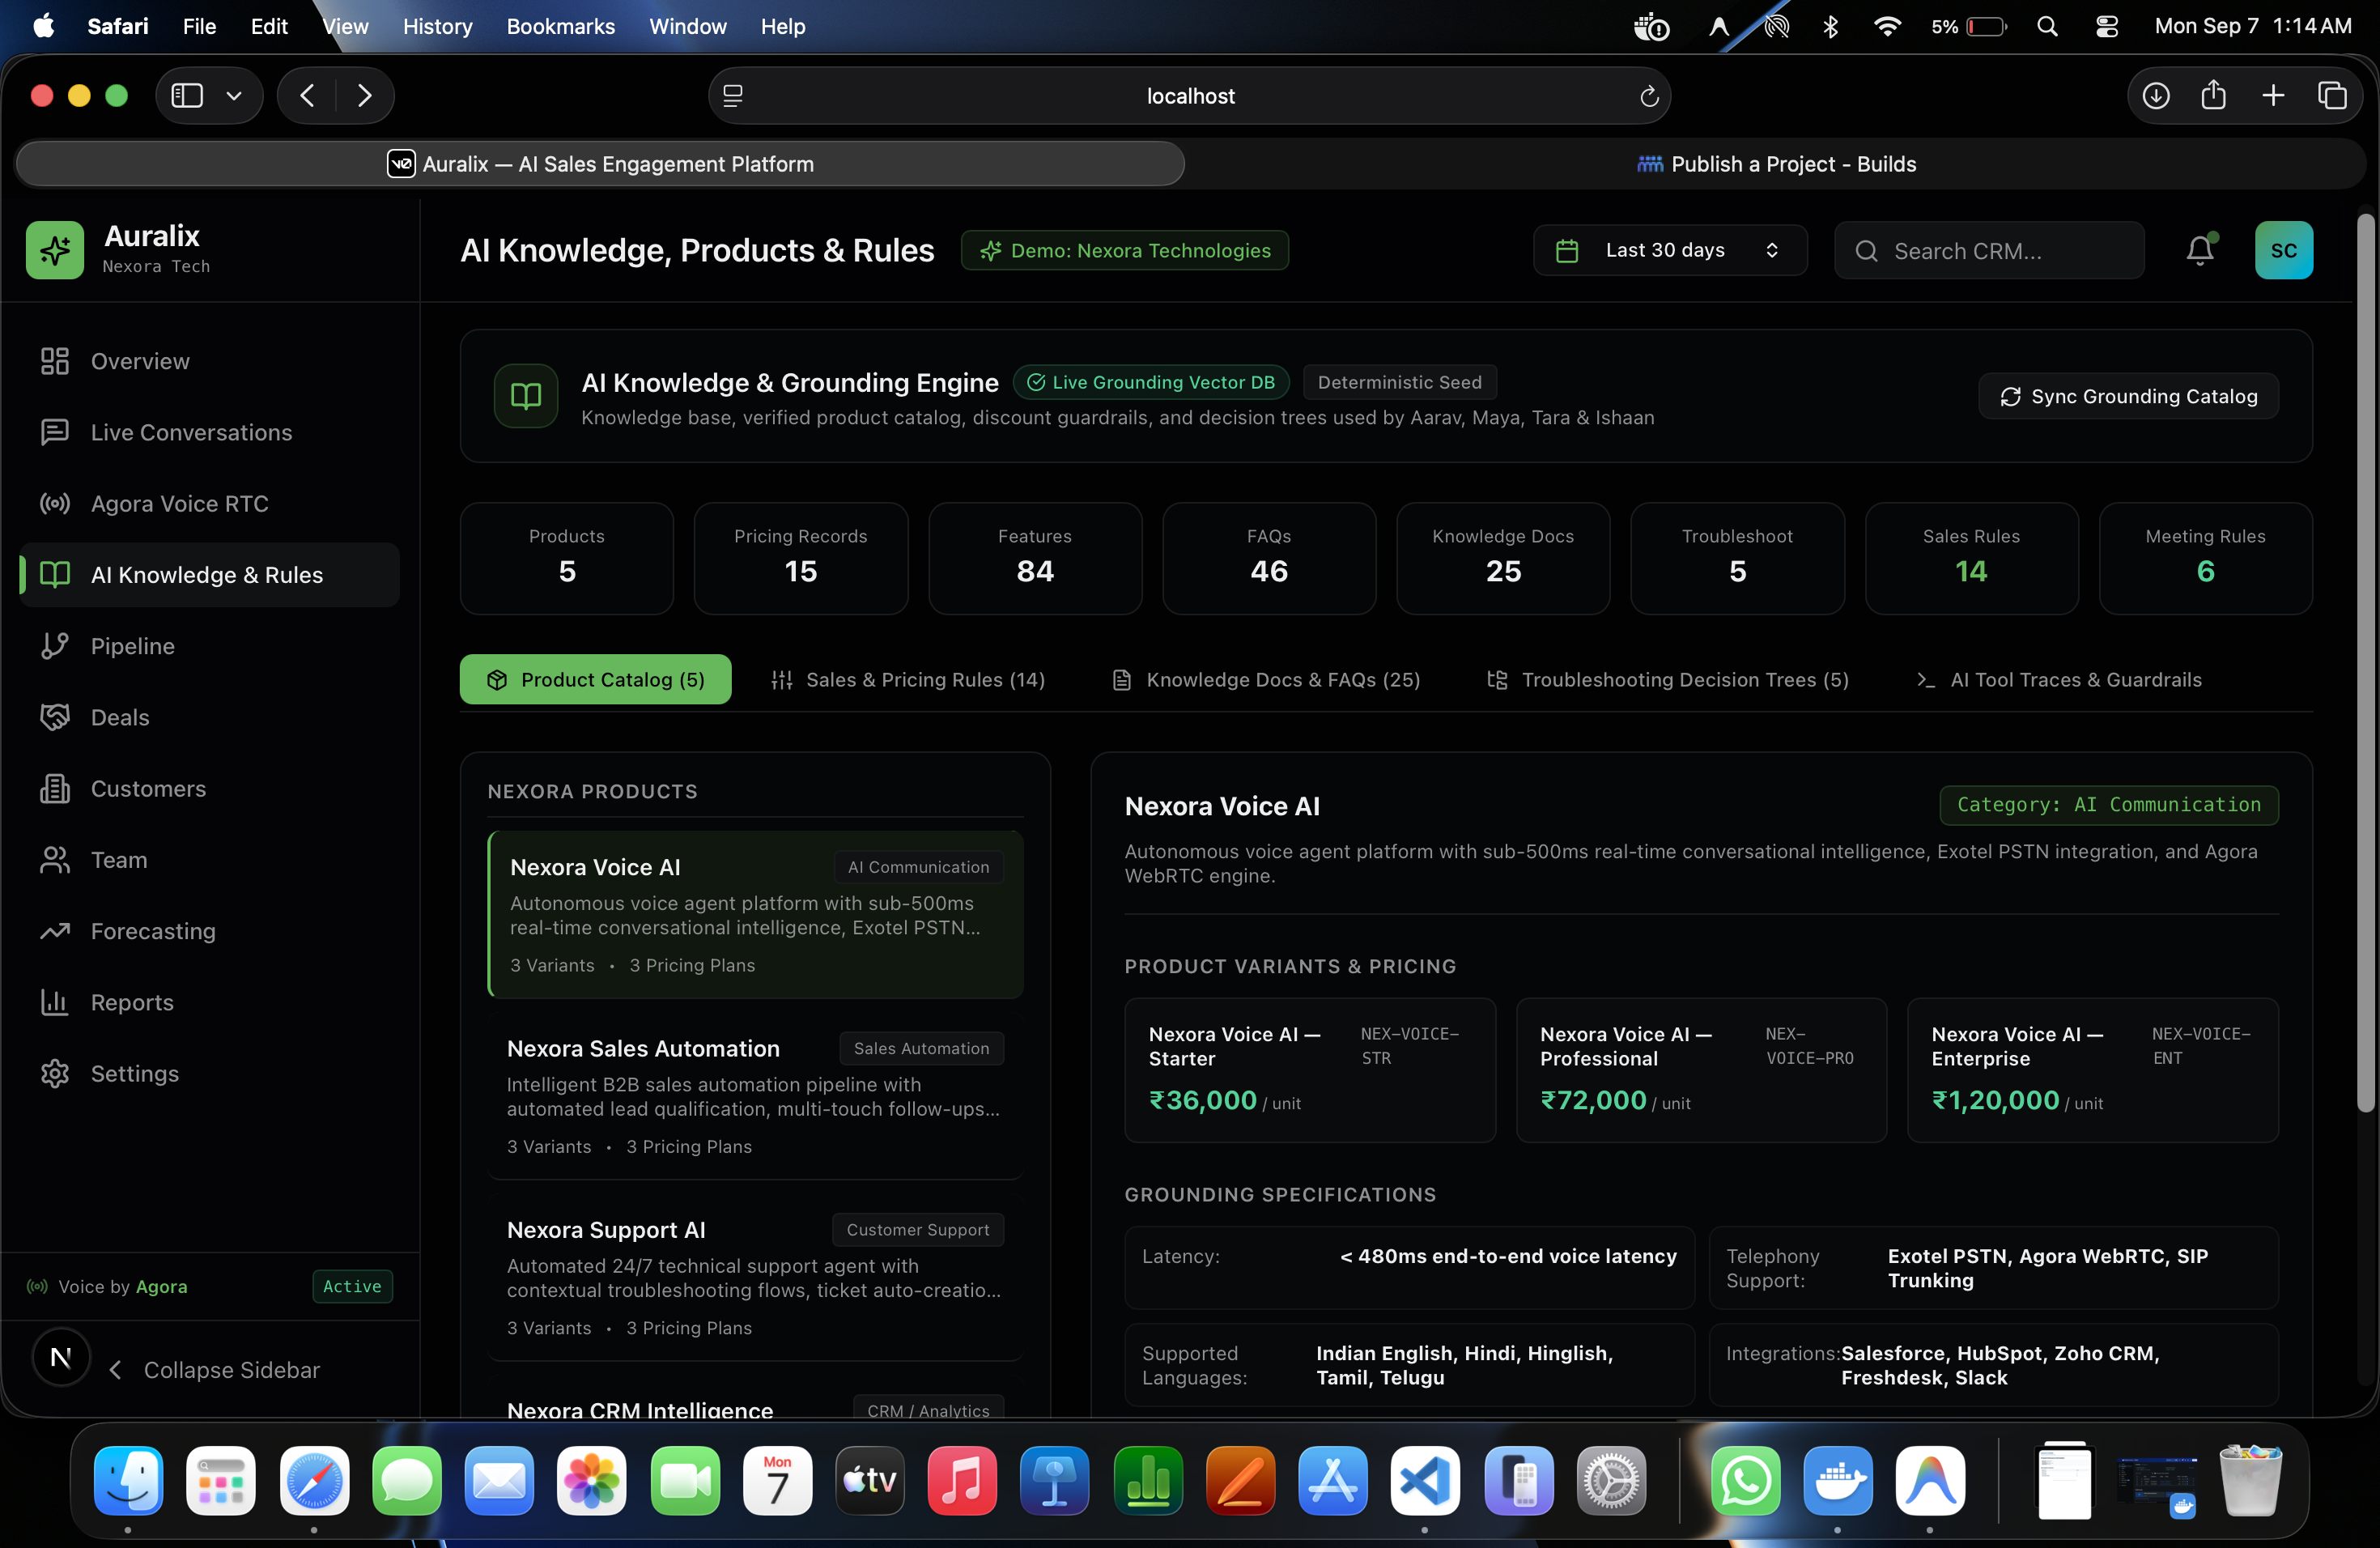
Task: Open a new Safari tab
Action: tap(2273, 95)
